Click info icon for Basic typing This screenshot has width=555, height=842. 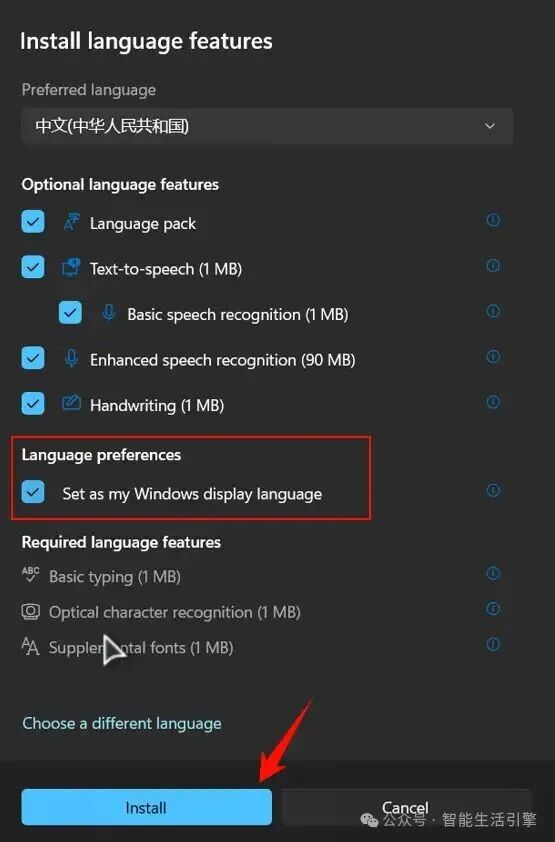click(x=493, y=574)
